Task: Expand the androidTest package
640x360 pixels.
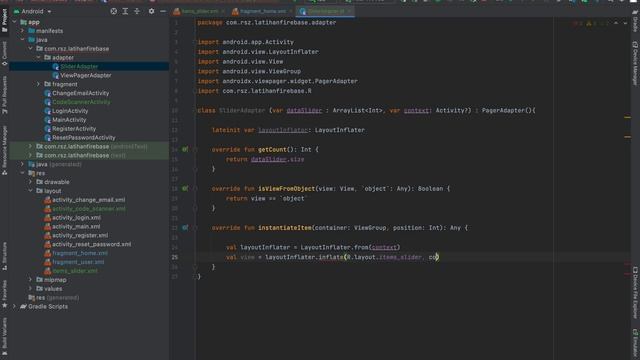Action: 30,146
